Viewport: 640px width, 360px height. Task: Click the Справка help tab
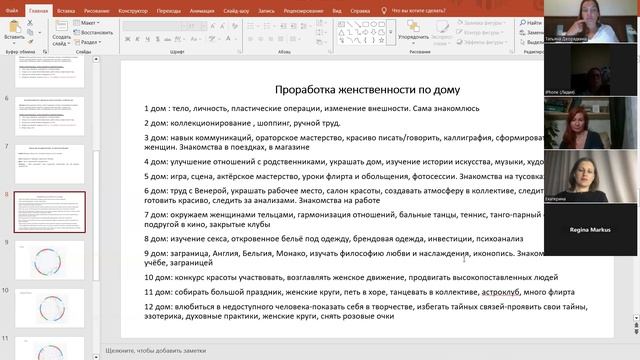point(360,11)
